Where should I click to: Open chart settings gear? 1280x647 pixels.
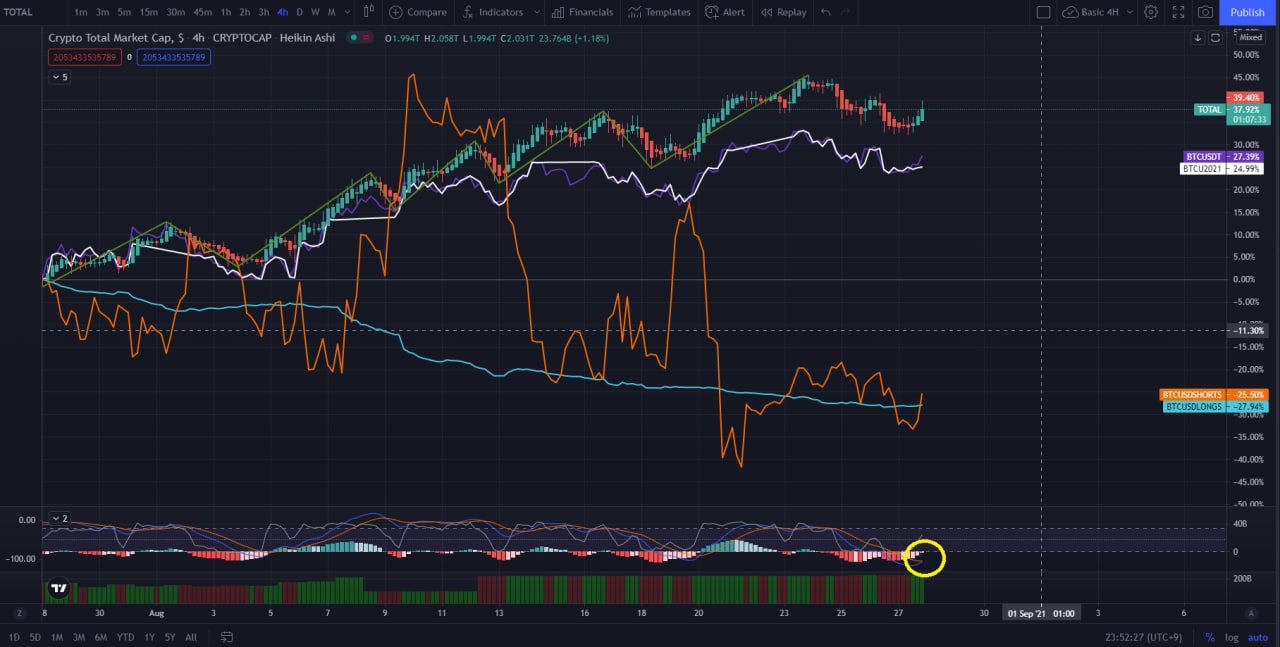(1151, 12)
